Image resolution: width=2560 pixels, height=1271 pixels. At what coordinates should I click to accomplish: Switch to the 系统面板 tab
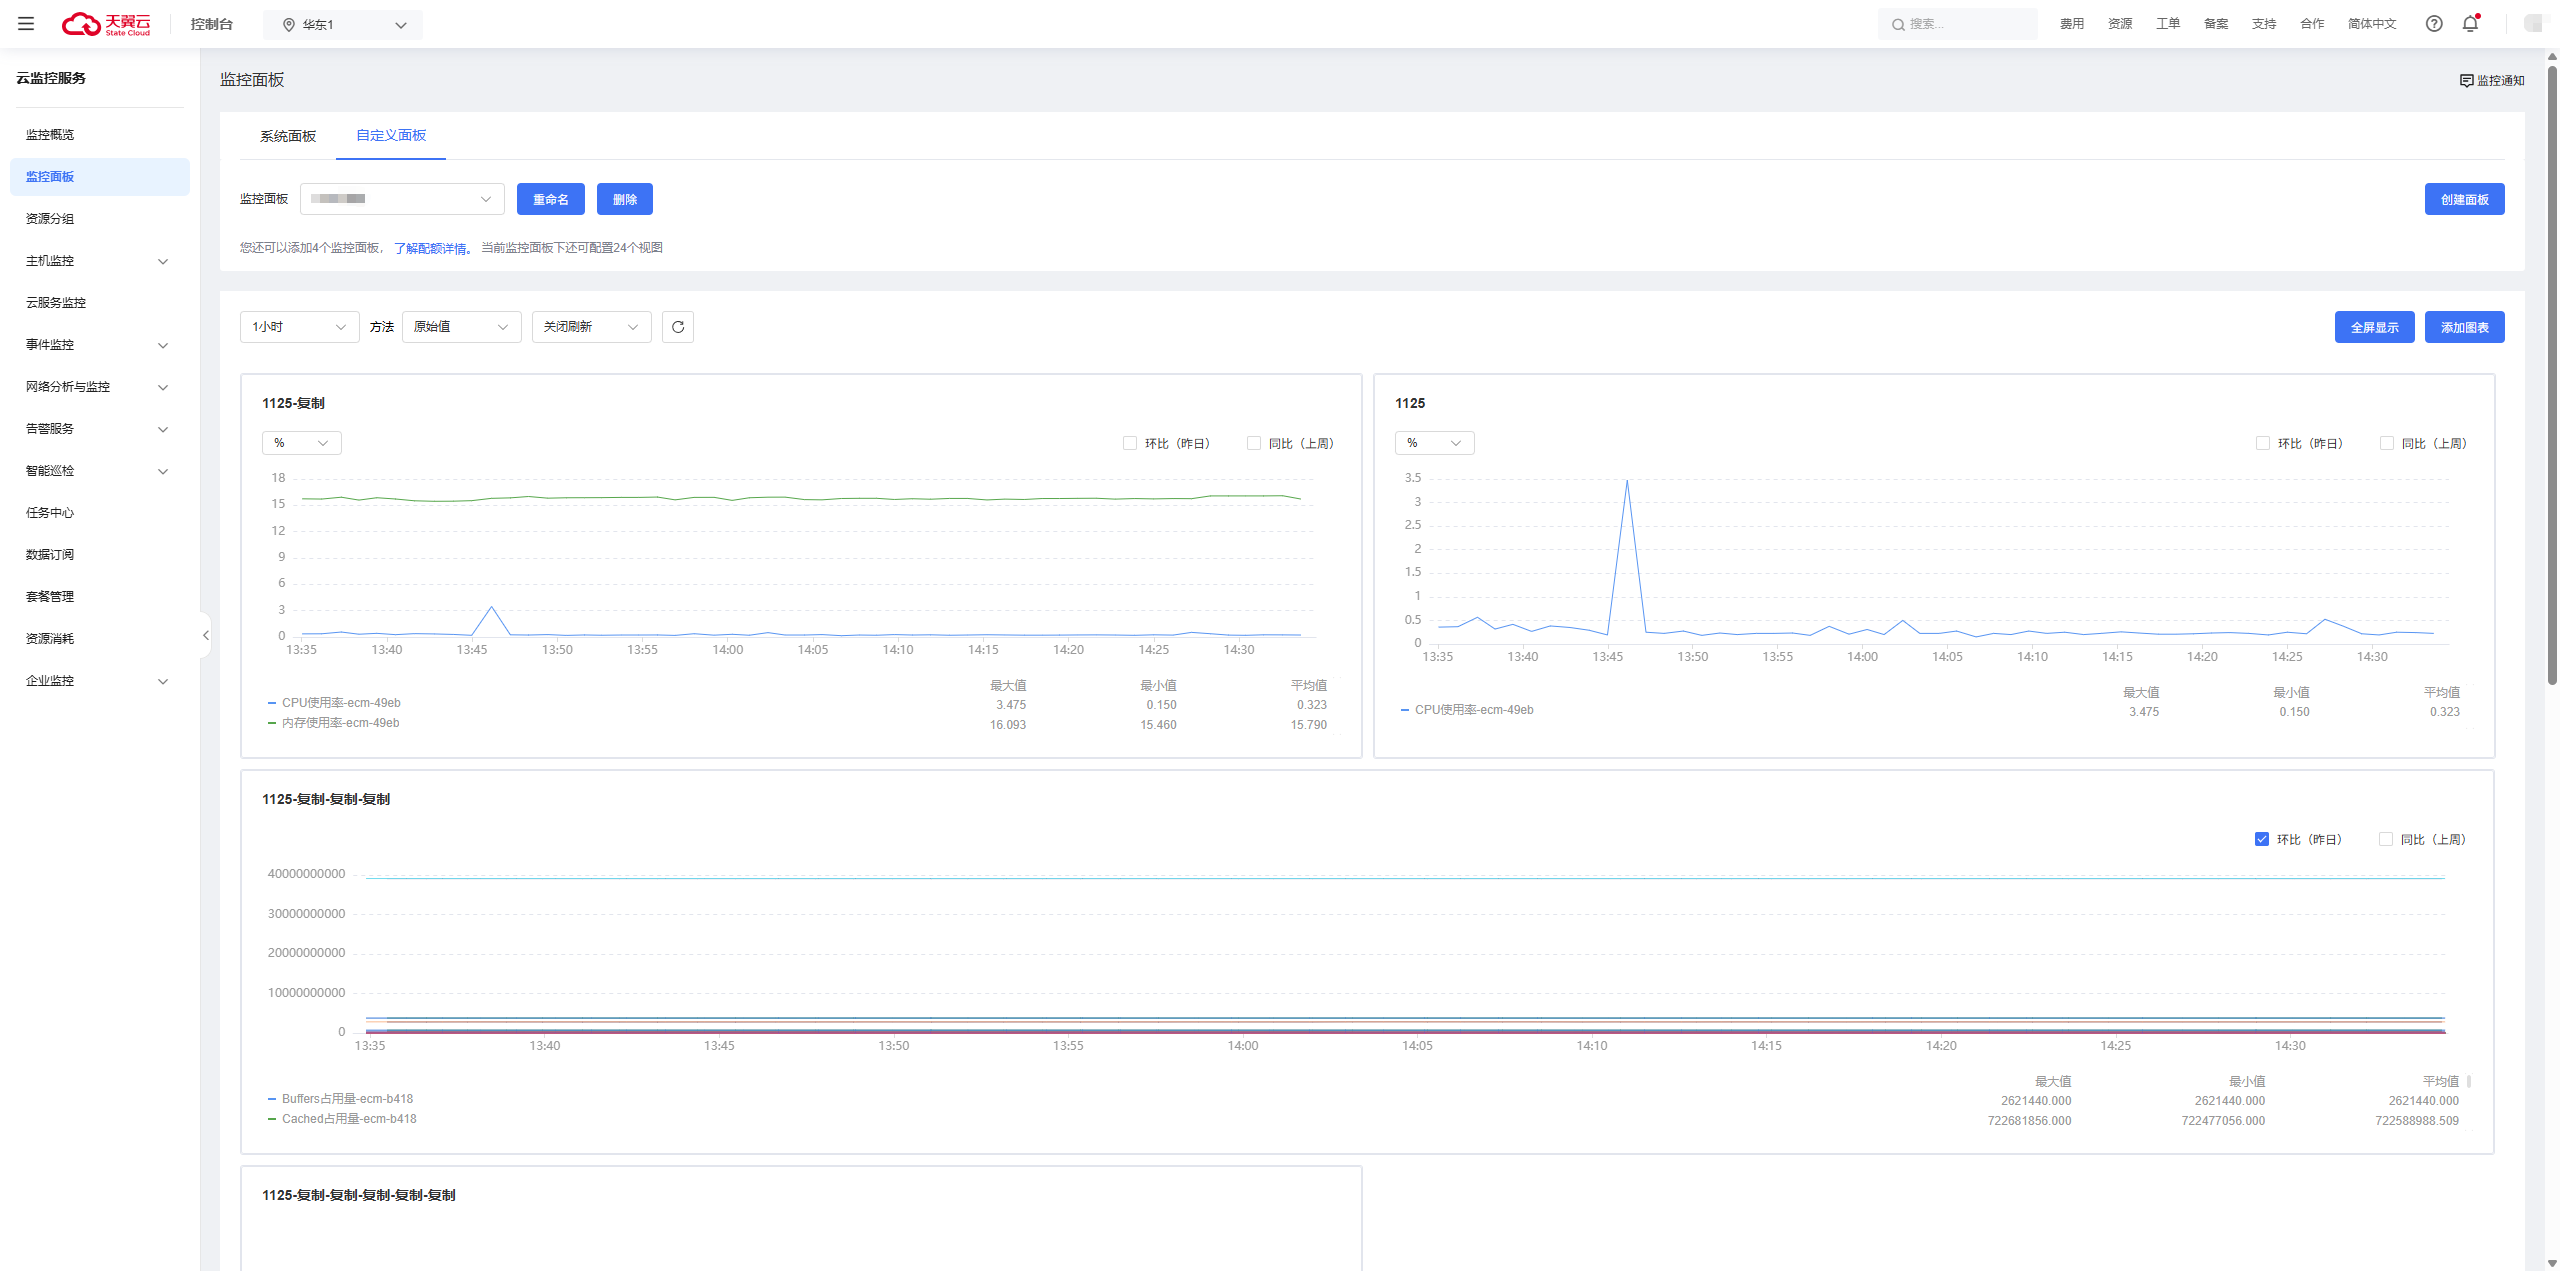tap(288, 136)
